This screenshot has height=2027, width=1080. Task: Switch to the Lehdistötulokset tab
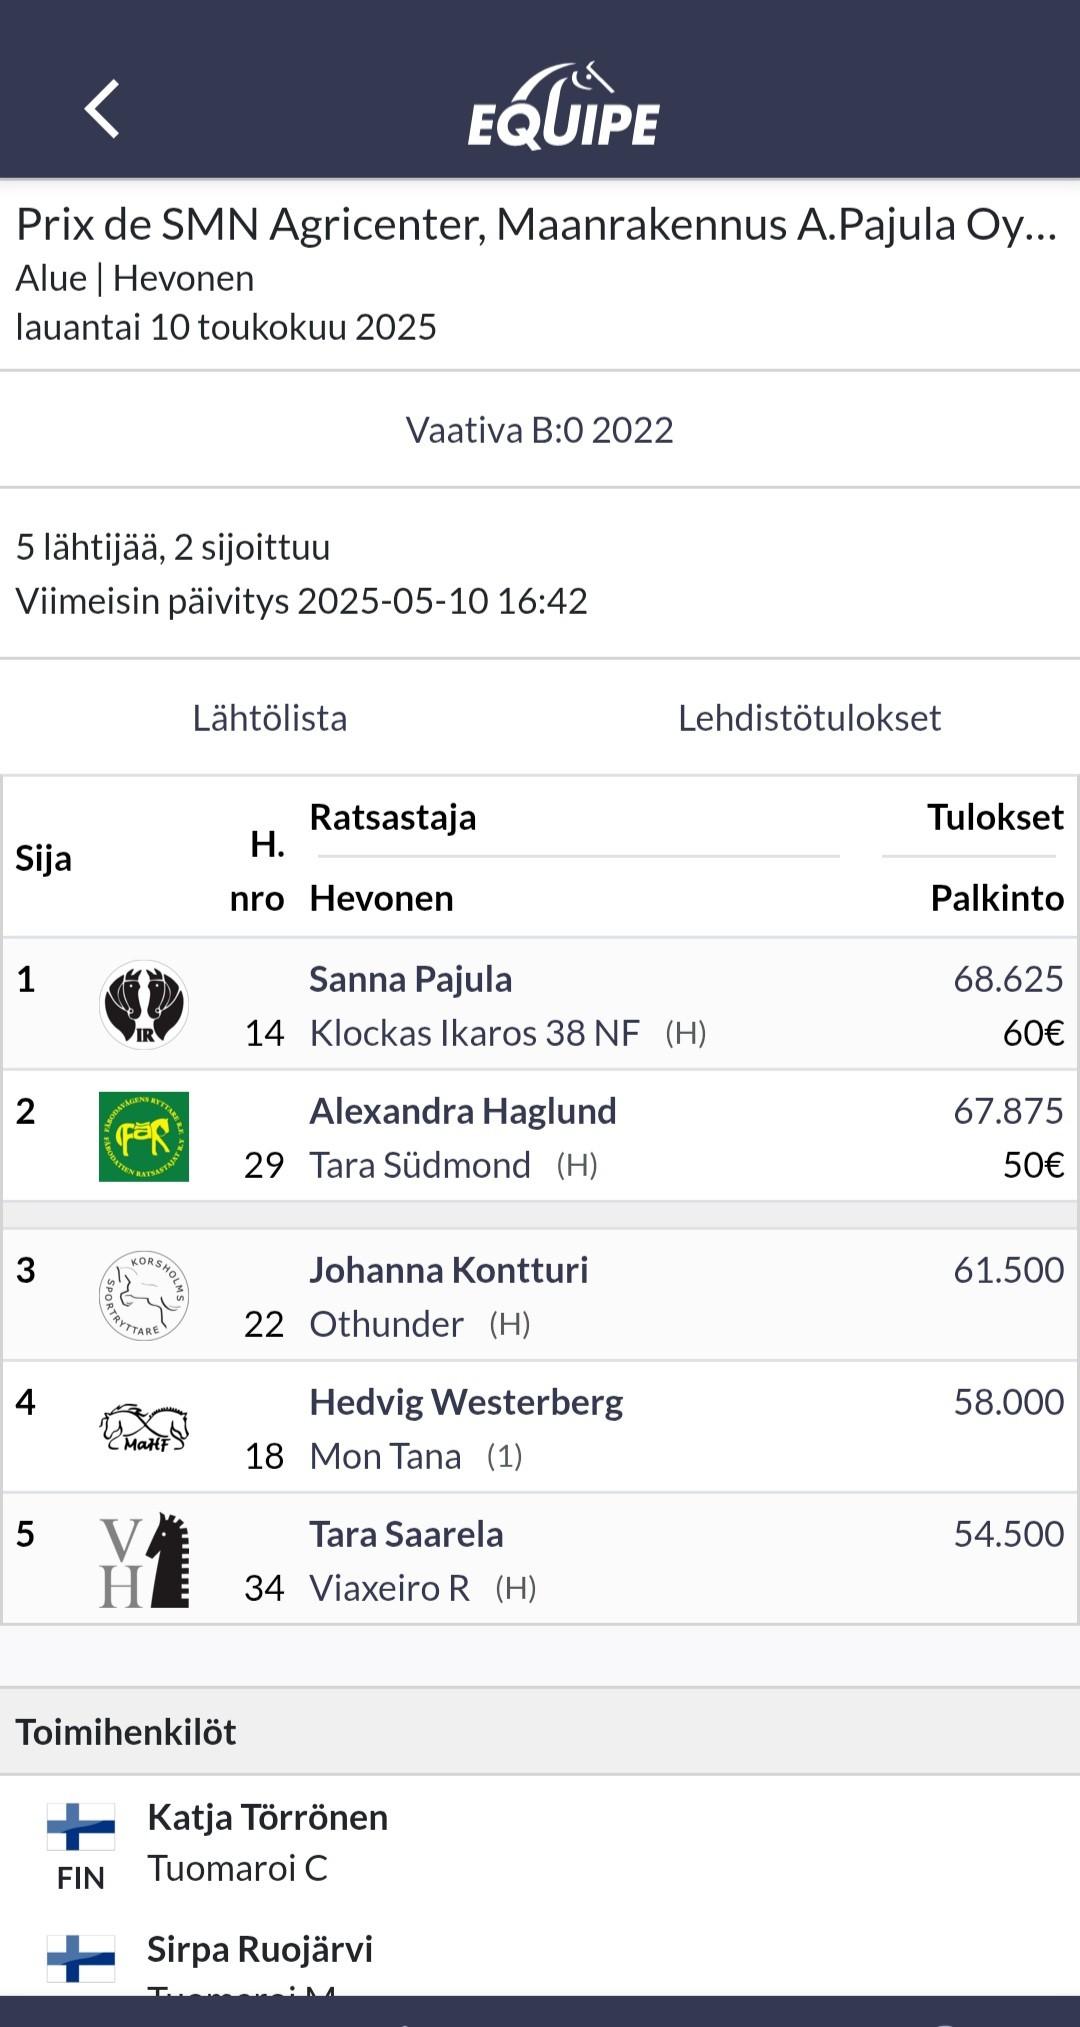(810, 718)
